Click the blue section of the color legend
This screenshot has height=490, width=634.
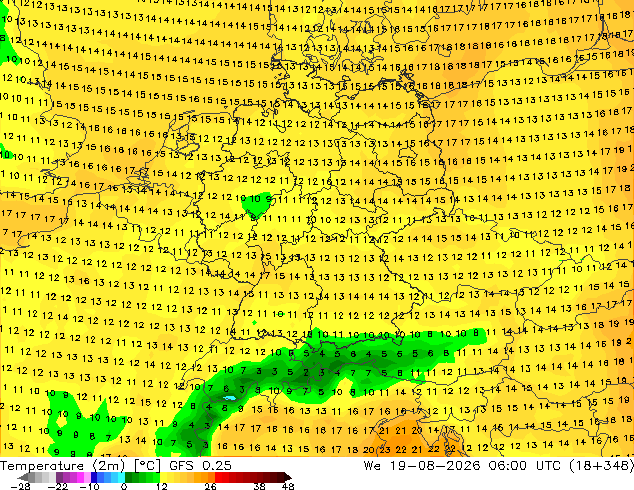108,477
